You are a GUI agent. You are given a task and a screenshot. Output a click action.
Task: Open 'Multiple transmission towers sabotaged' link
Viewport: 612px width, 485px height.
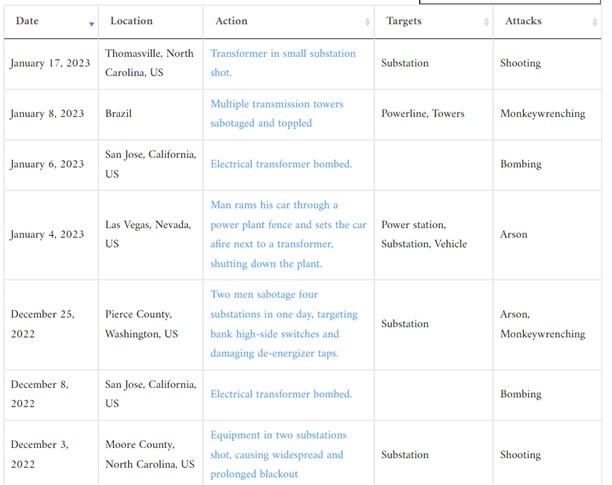point(277,114)
